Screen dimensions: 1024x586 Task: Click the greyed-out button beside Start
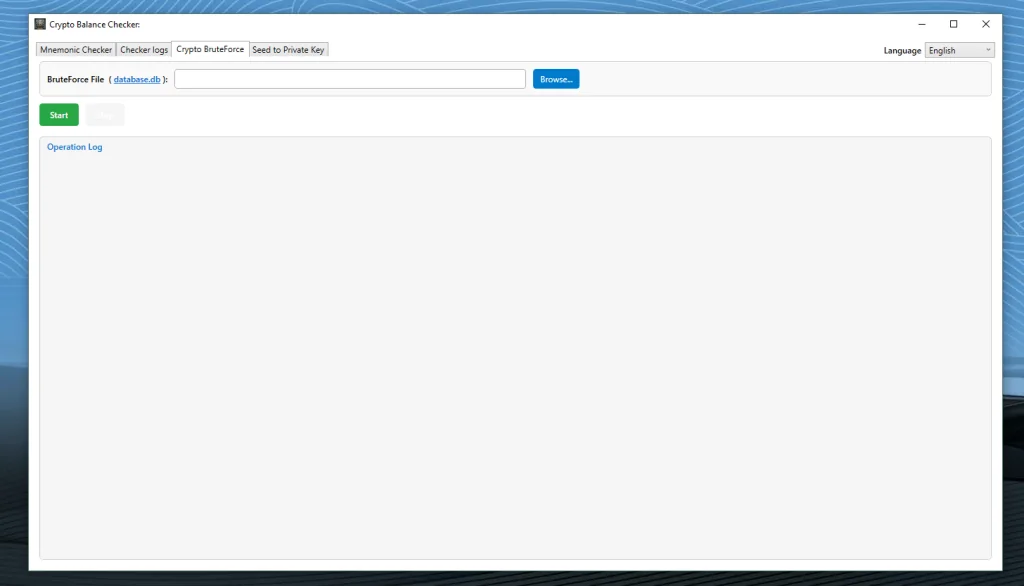[x=105, y=115]
